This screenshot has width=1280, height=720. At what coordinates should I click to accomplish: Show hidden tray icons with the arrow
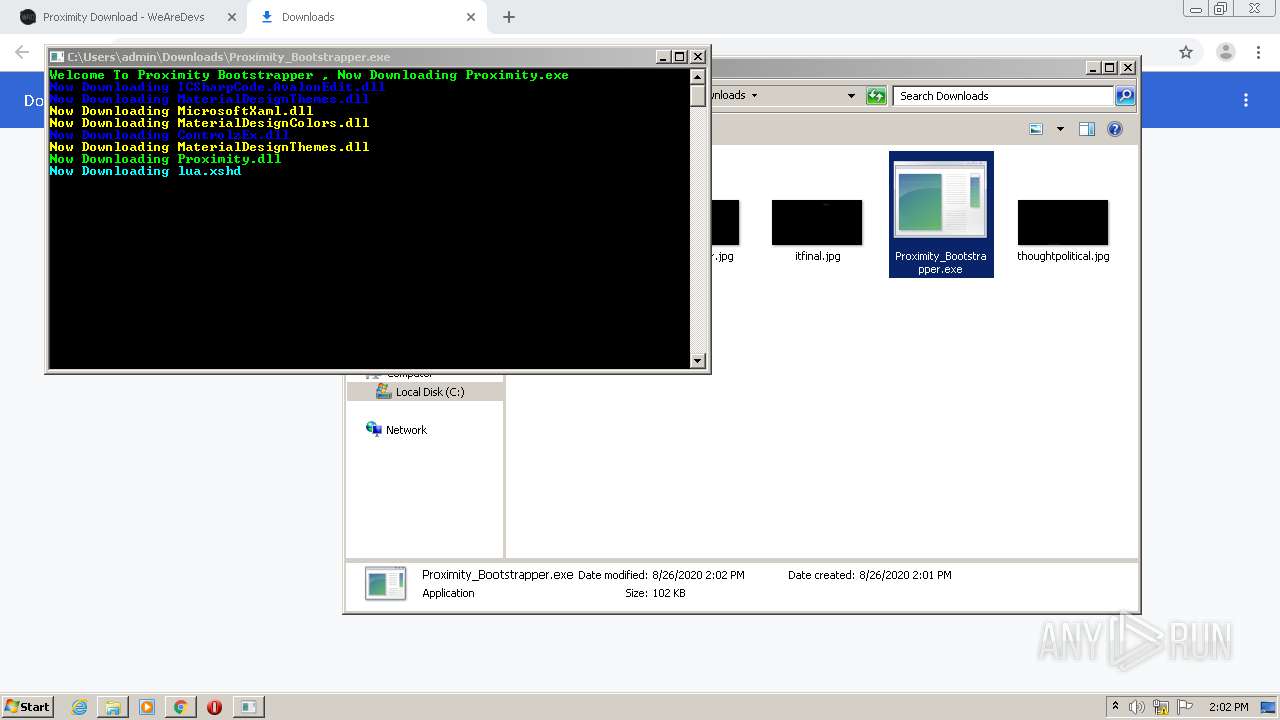point(1115,707)
